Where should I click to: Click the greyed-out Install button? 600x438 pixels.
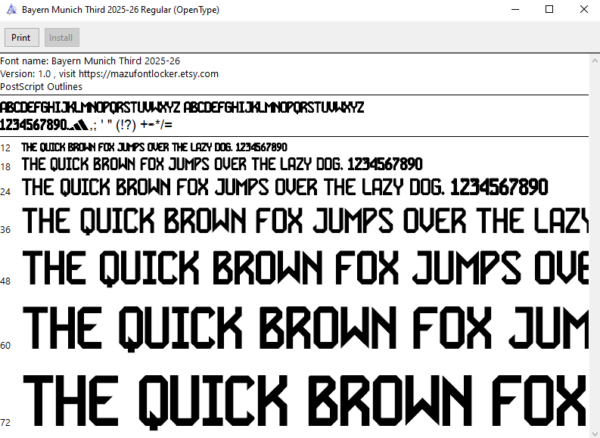tap(62, 37)
